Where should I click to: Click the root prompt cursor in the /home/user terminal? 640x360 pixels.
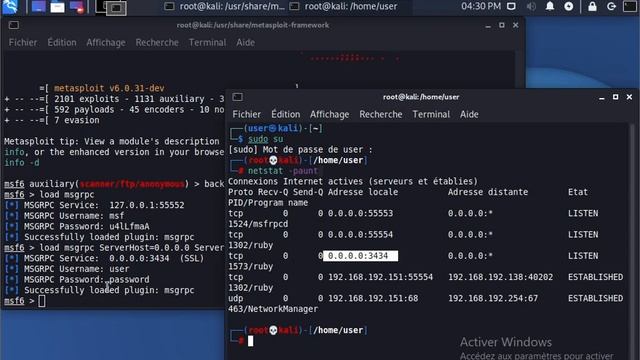(x=251, y=341)
